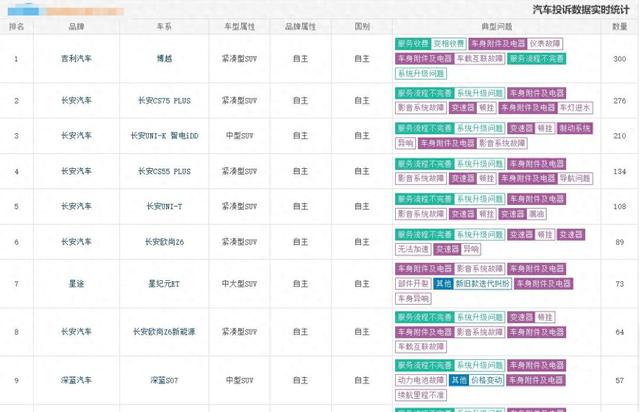The height and width of the screenshot is (412, 640).
Task: Open the 长安UNI-K 智电iDD series link
Action: pos(164,136)
